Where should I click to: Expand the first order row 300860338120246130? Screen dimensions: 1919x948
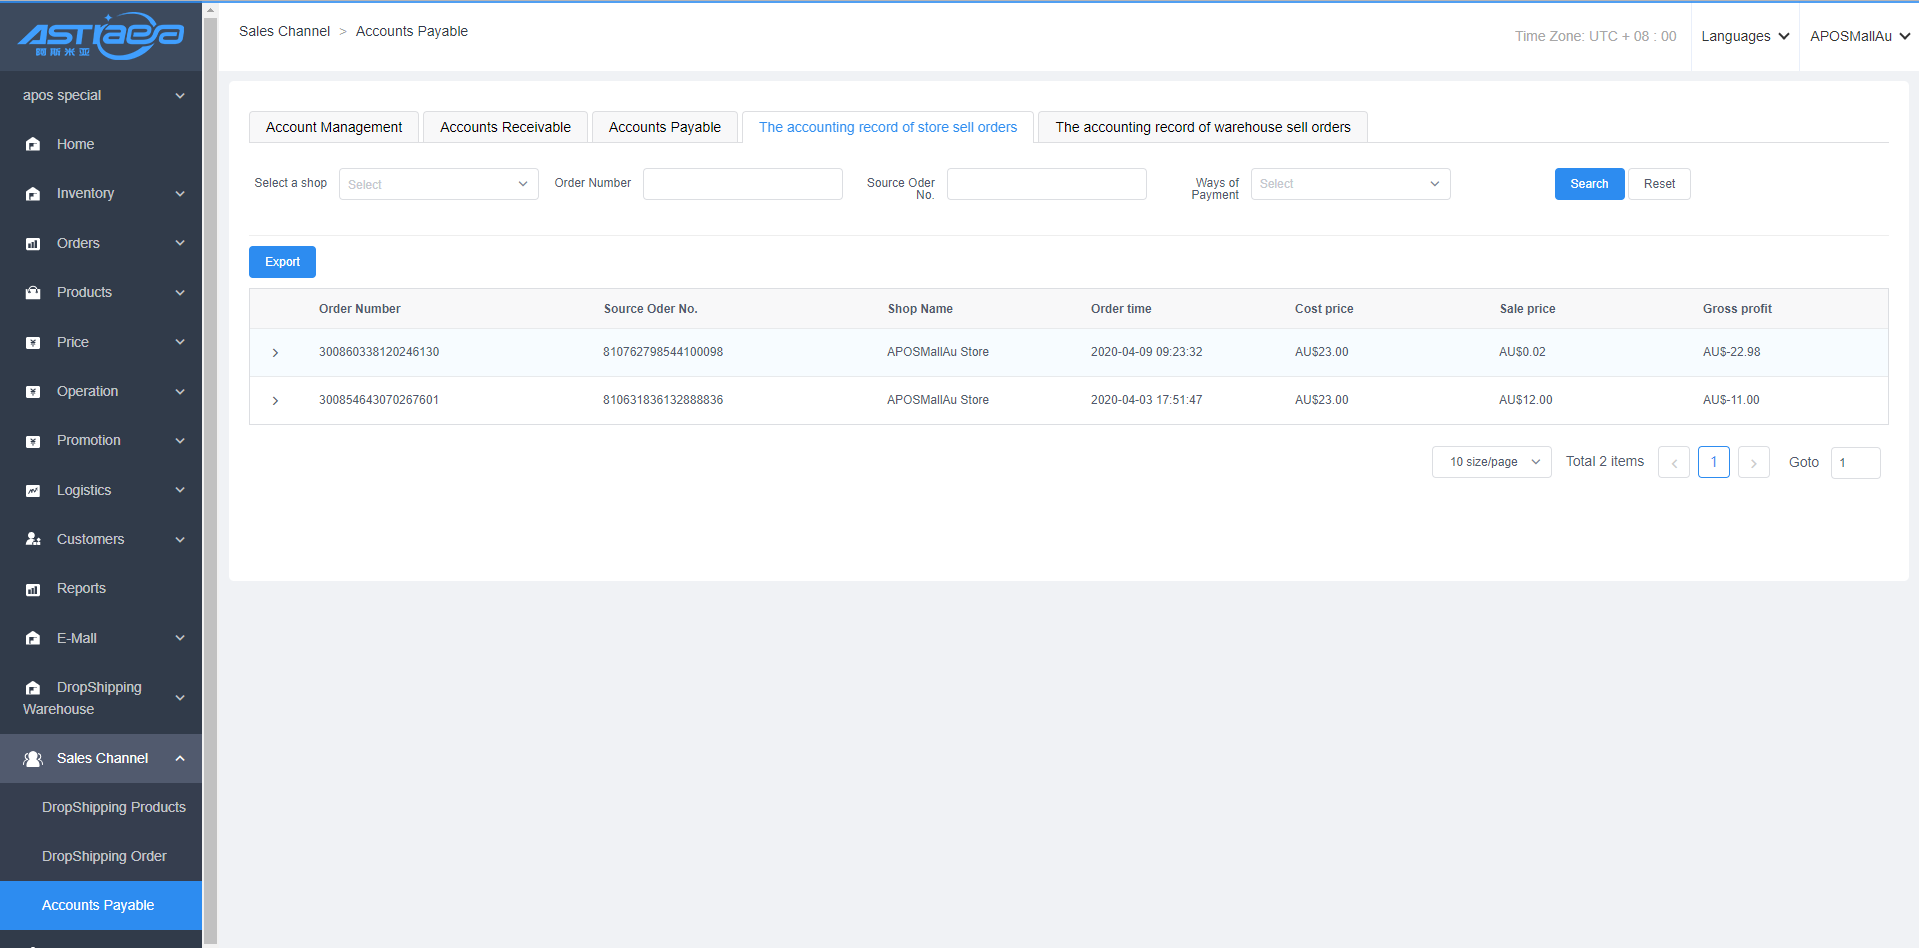click(x=275, y=353)
